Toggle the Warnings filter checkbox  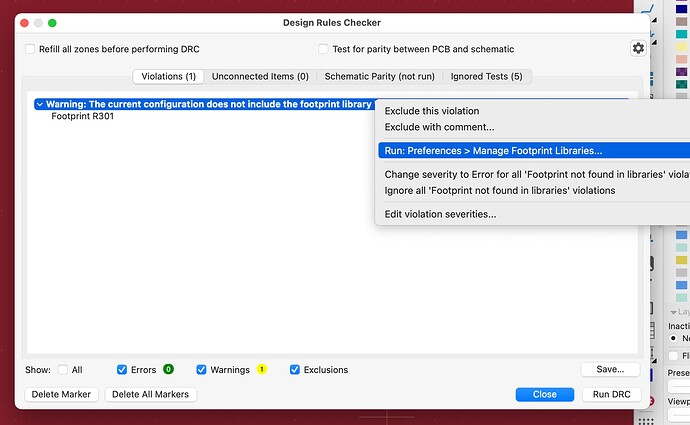[201, 370]
